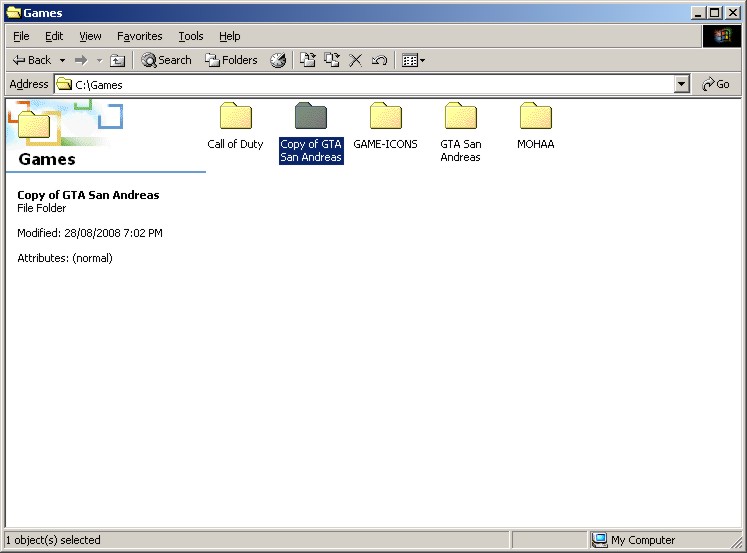Image resolution: width=747 pixels, height=553 pixels.
Task: Close the Games window
Action: (x=733, y=13)
